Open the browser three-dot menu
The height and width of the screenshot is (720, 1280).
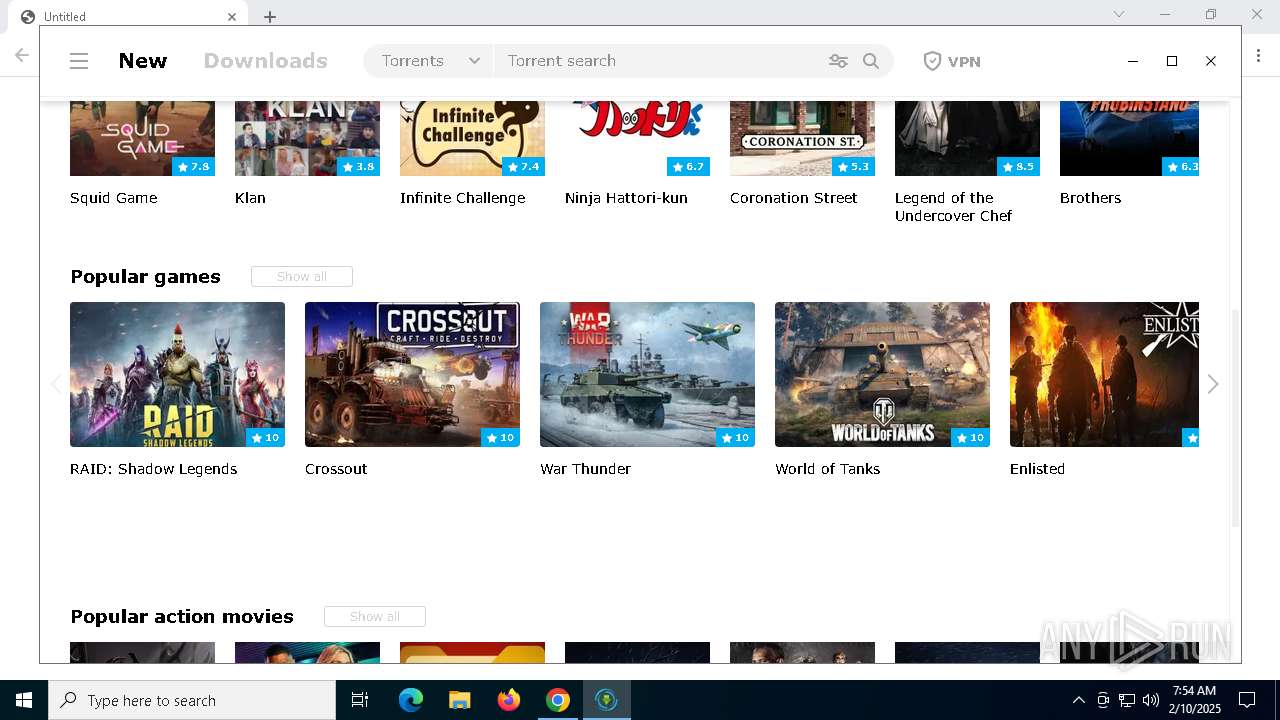[x=1259, y=56]
